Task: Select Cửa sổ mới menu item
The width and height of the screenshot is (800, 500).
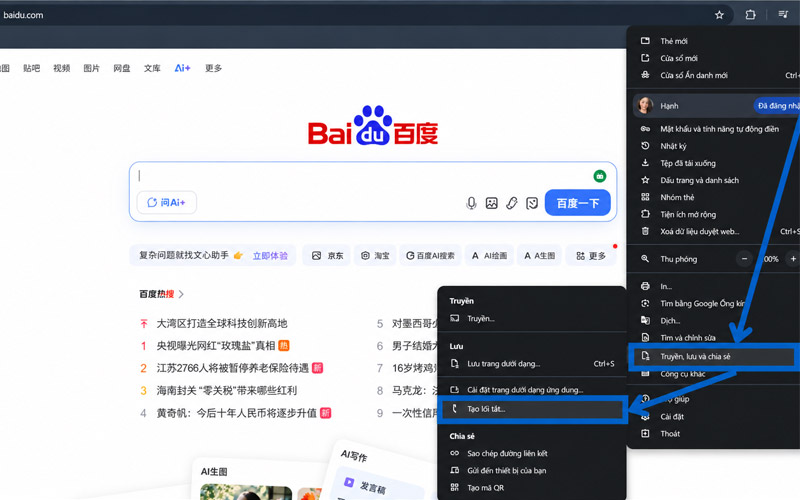Action: [713, 58]
